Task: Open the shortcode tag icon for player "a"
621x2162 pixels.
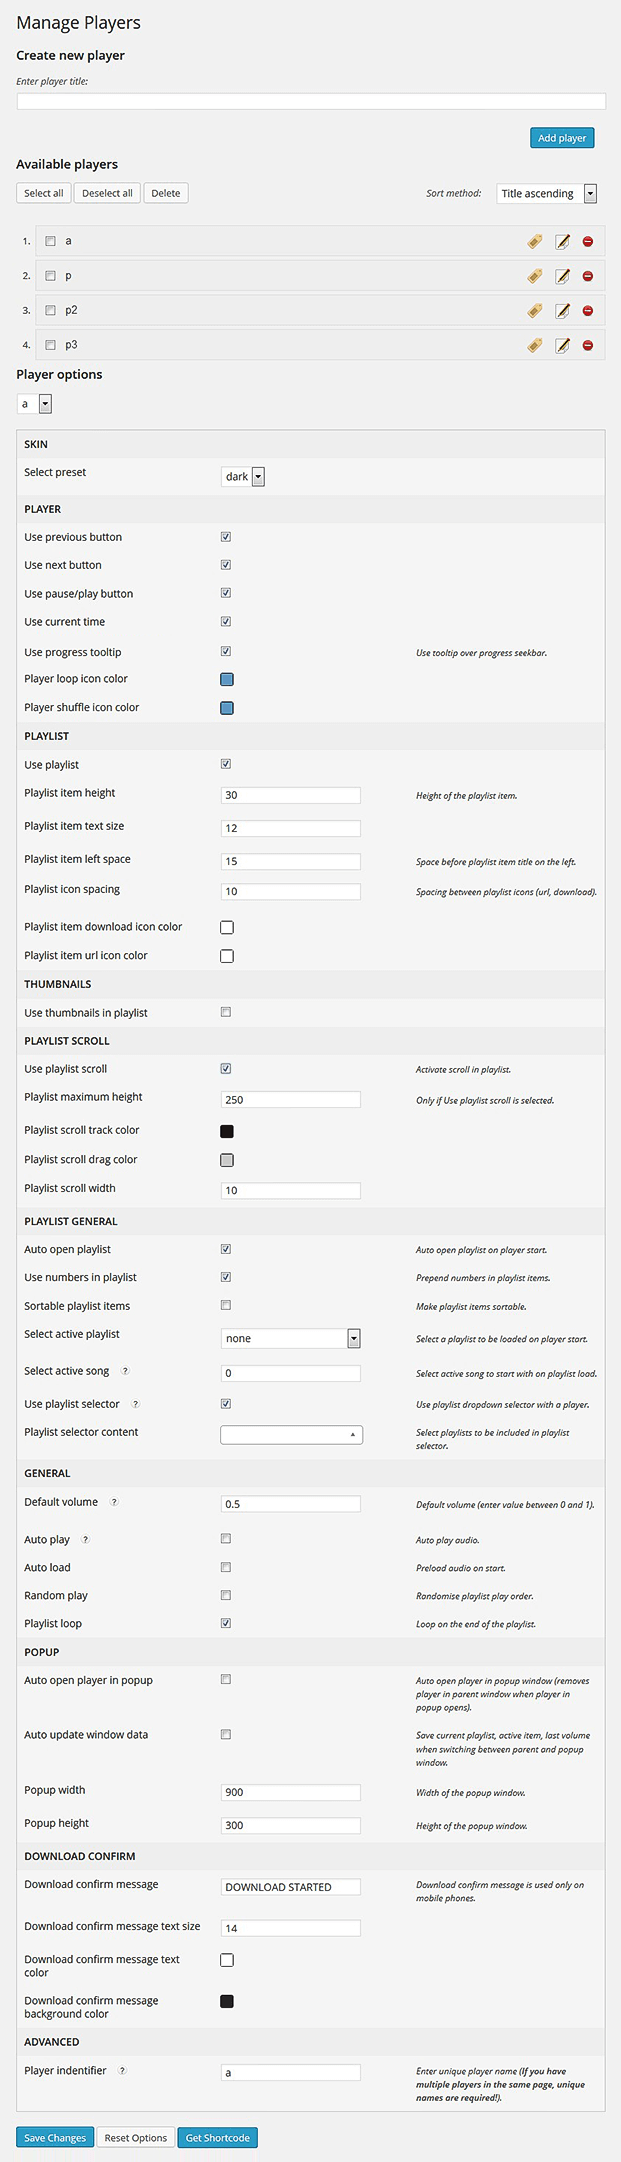Action: [x=534, y=241]
